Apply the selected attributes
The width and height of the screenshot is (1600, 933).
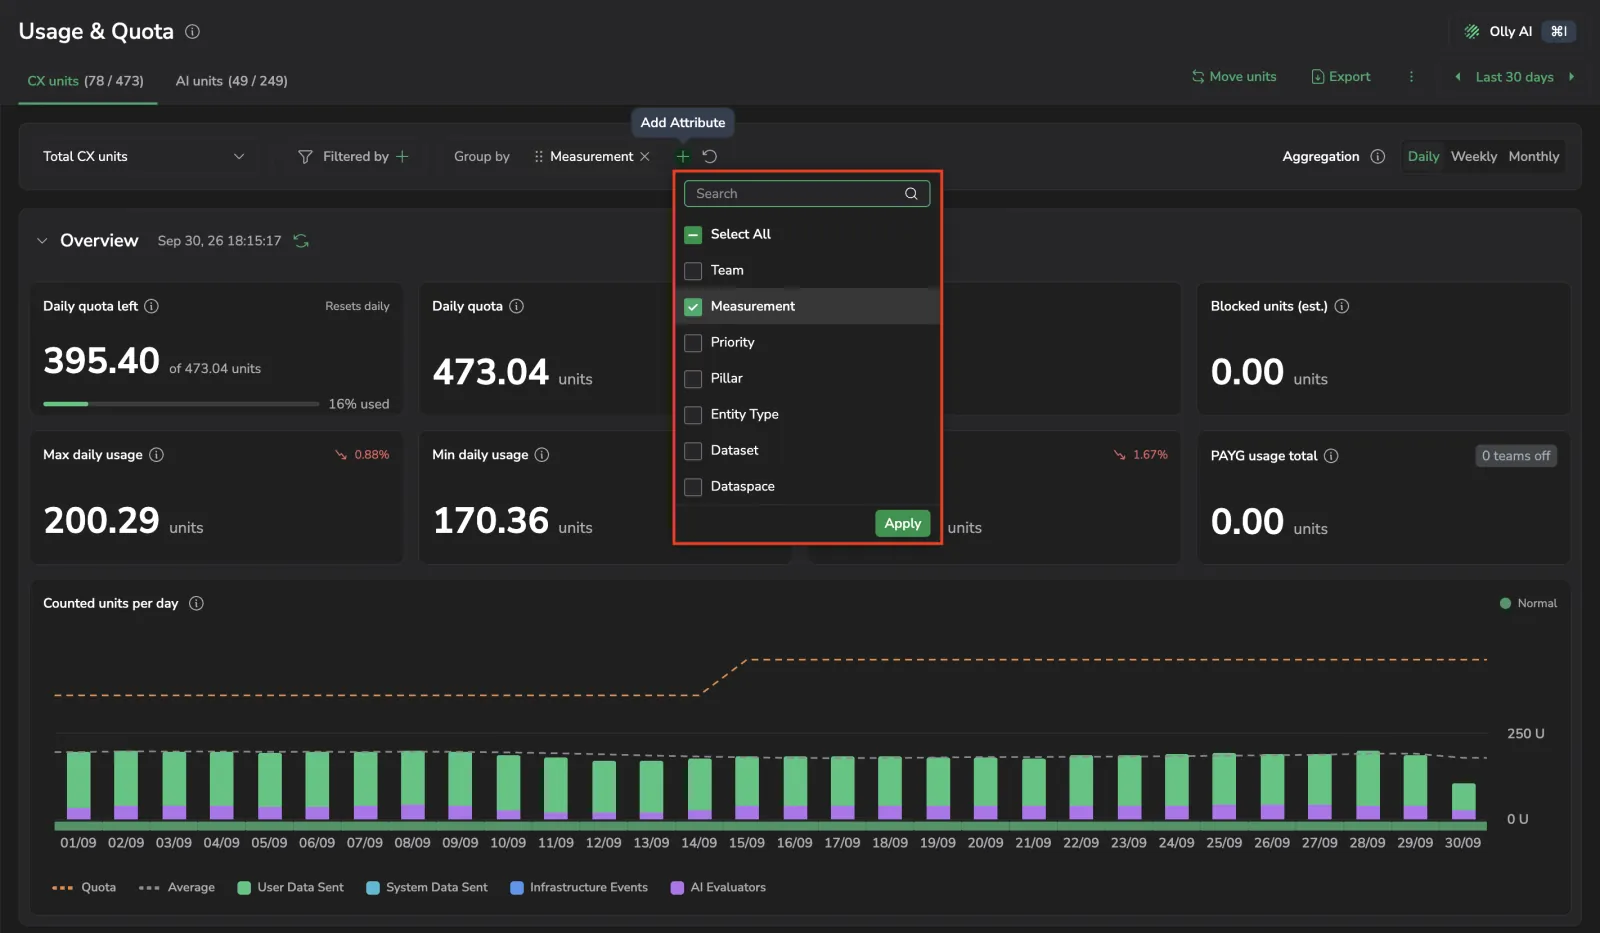point(903,524)
